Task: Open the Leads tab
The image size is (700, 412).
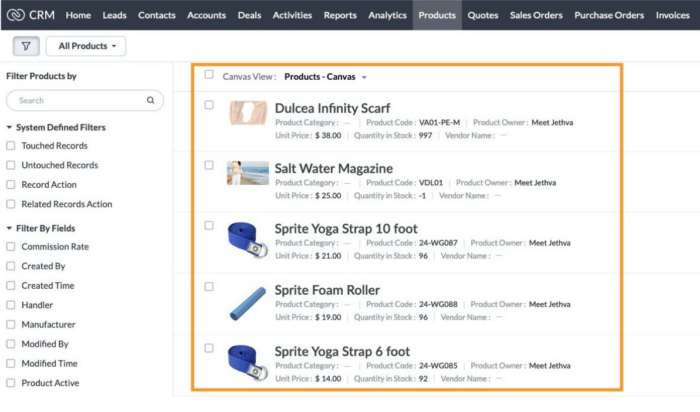Action: click(114, 15)
